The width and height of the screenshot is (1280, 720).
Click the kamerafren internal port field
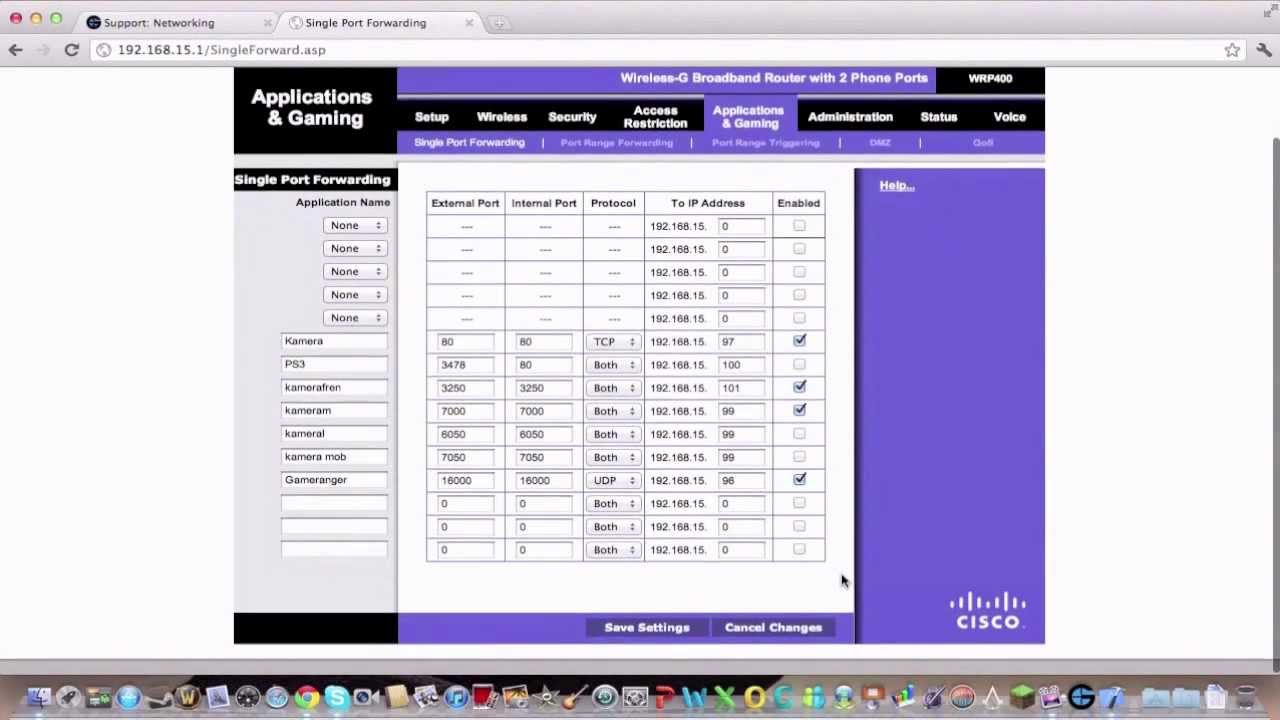pos(544,388)
